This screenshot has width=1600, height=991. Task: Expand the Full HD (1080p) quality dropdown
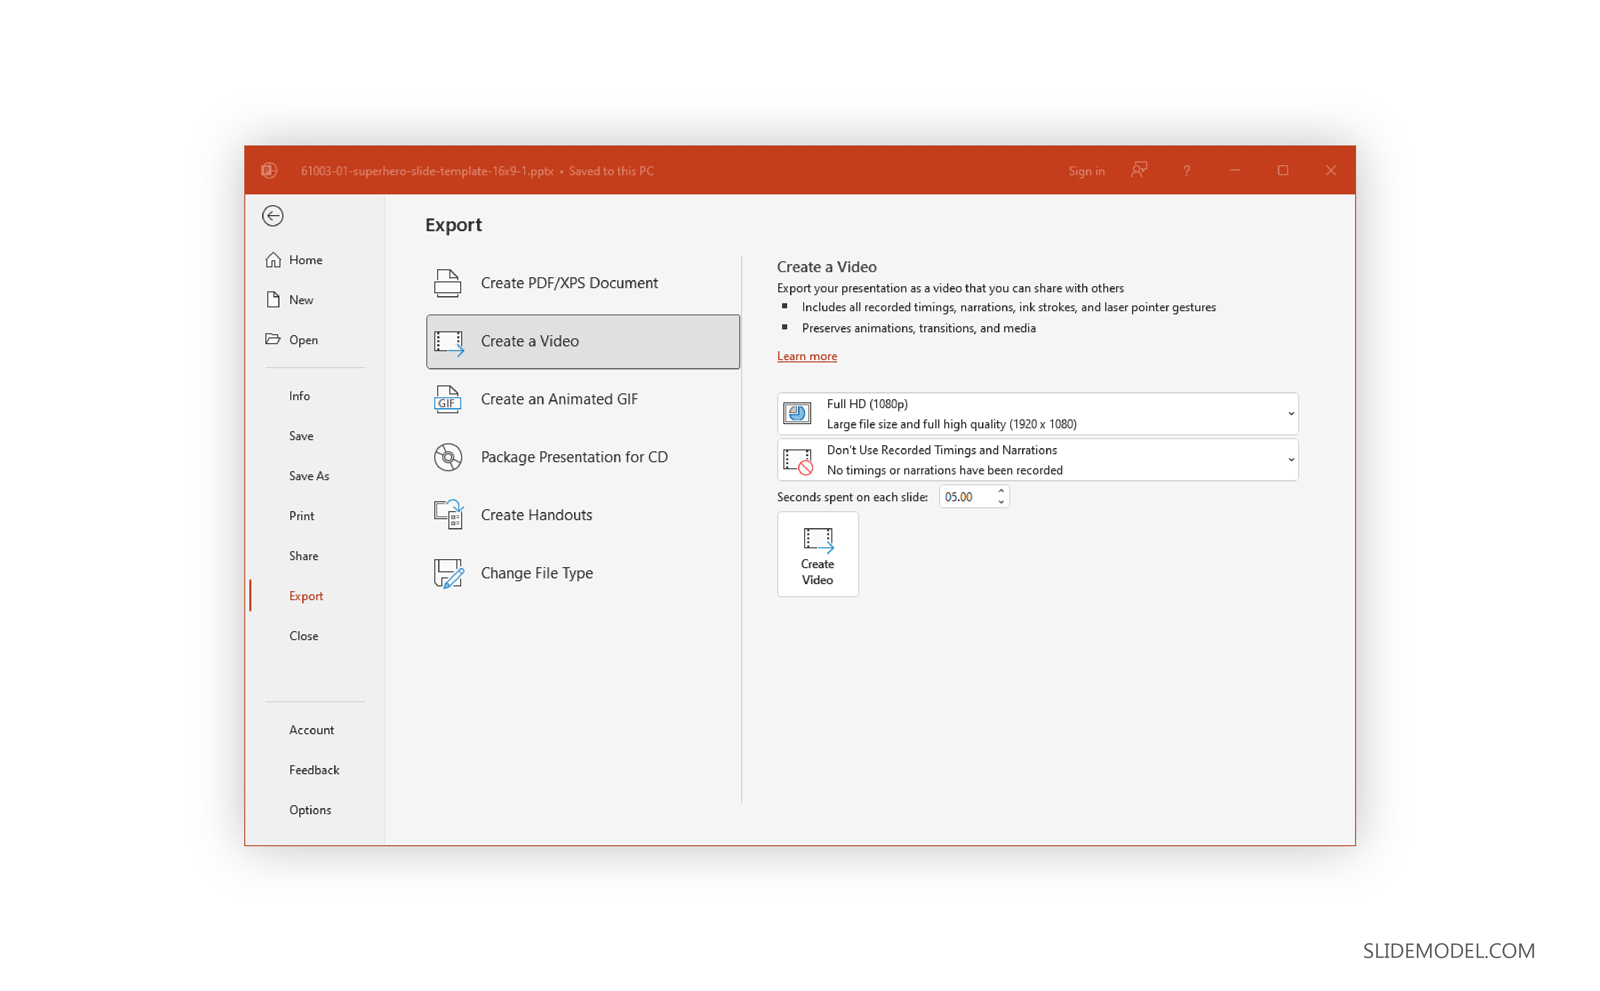coord(1291,414)
